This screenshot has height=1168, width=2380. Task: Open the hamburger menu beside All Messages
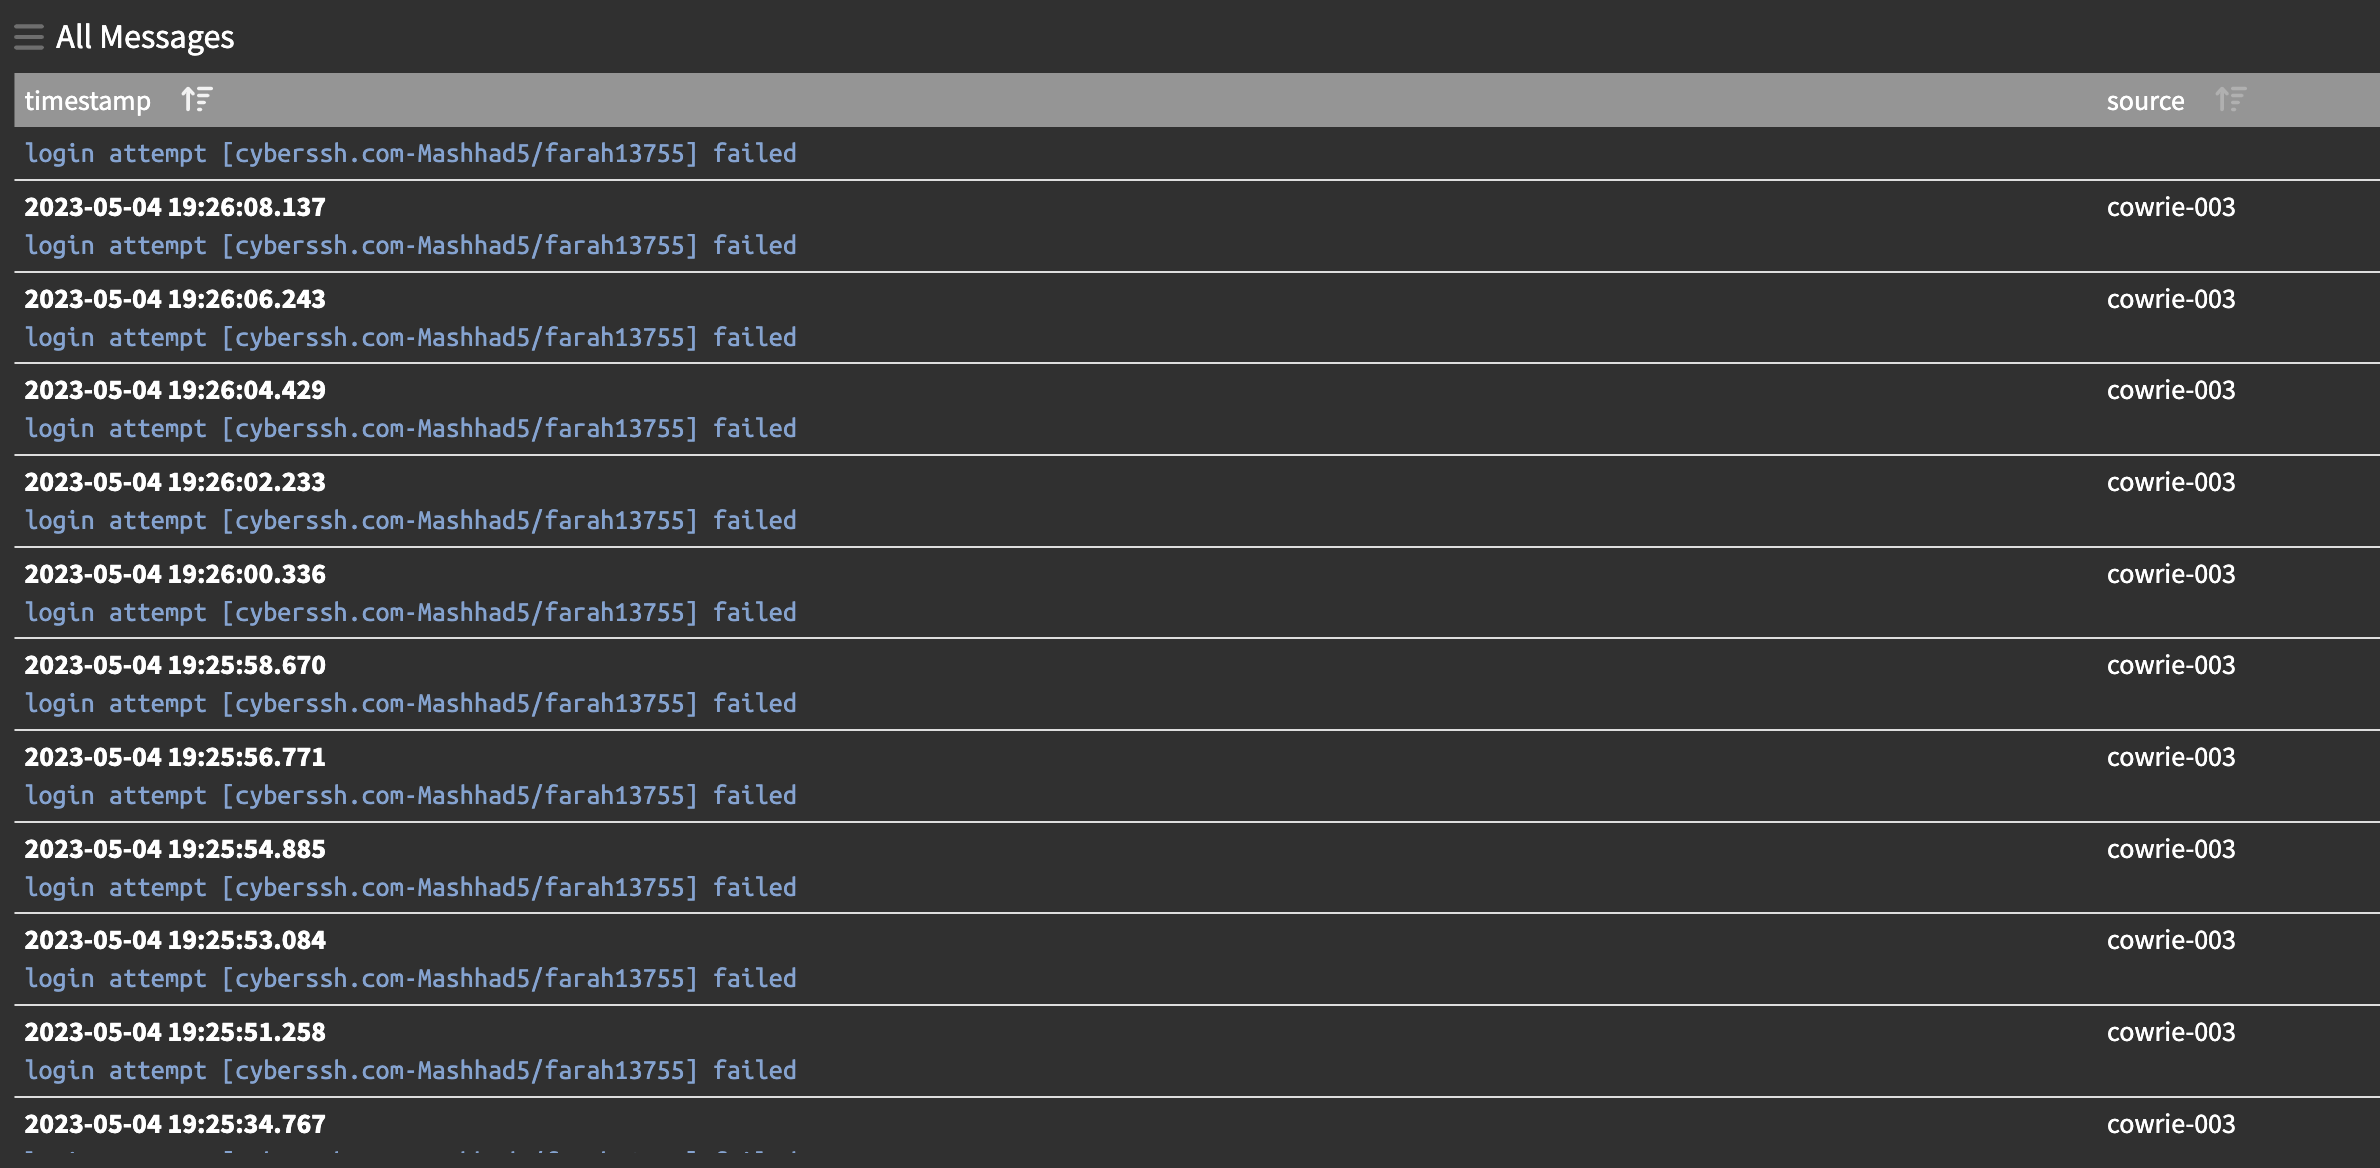[29, 37]
